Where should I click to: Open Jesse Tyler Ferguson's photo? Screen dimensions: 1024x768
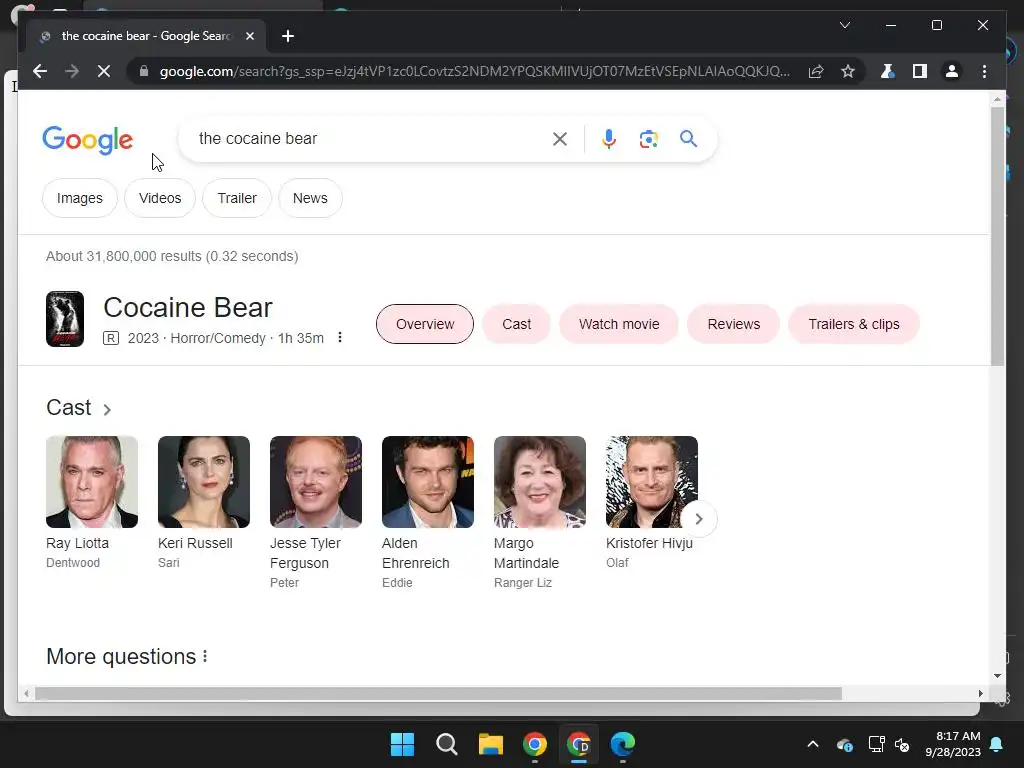316,482
